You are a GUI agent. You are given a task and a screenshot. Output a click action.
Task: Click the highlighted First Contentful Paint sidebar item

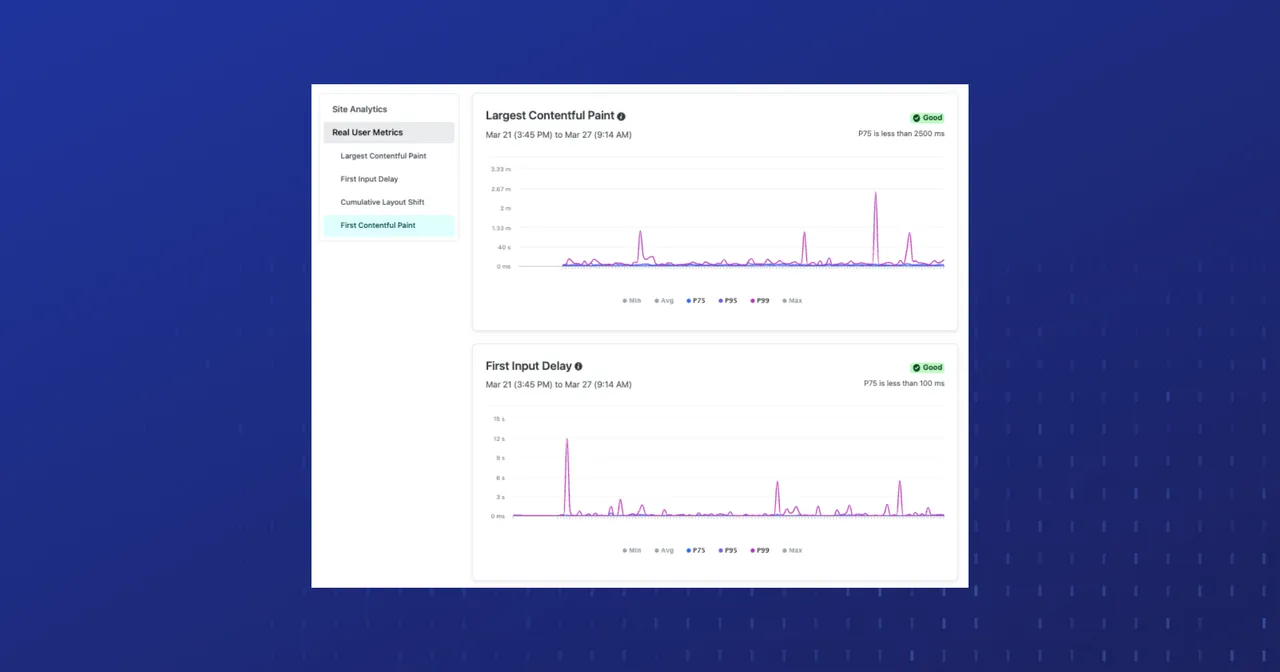coord(378,225)
